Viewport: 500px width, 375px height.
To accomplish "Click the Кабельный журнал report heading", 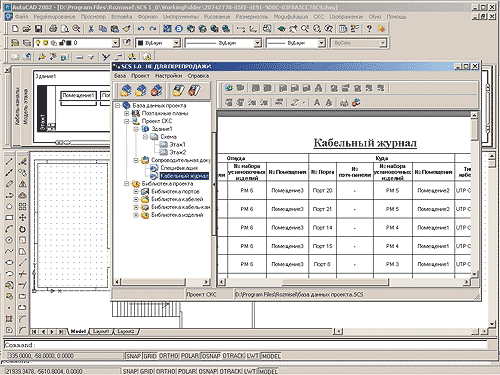I will point(365,143).
